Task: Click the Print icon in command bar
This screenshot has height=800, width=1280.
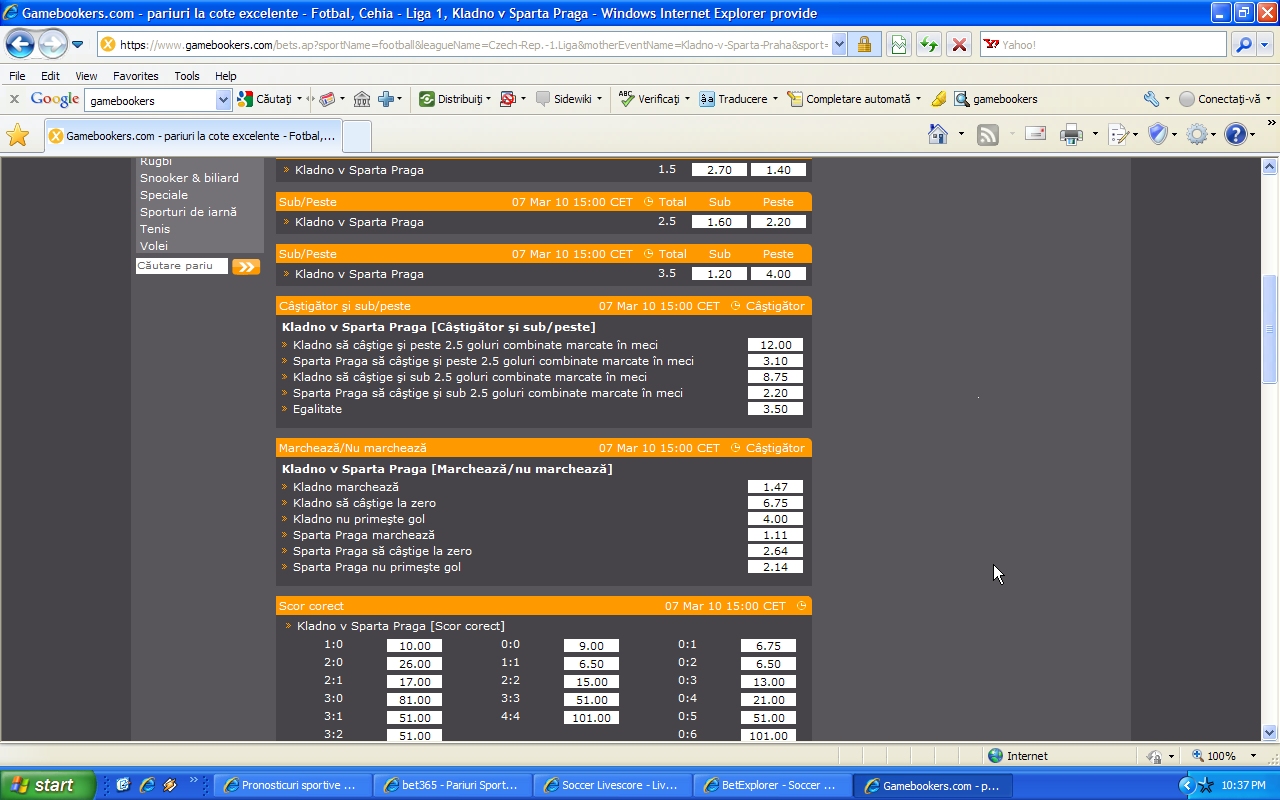Action: click(1071, 134)
